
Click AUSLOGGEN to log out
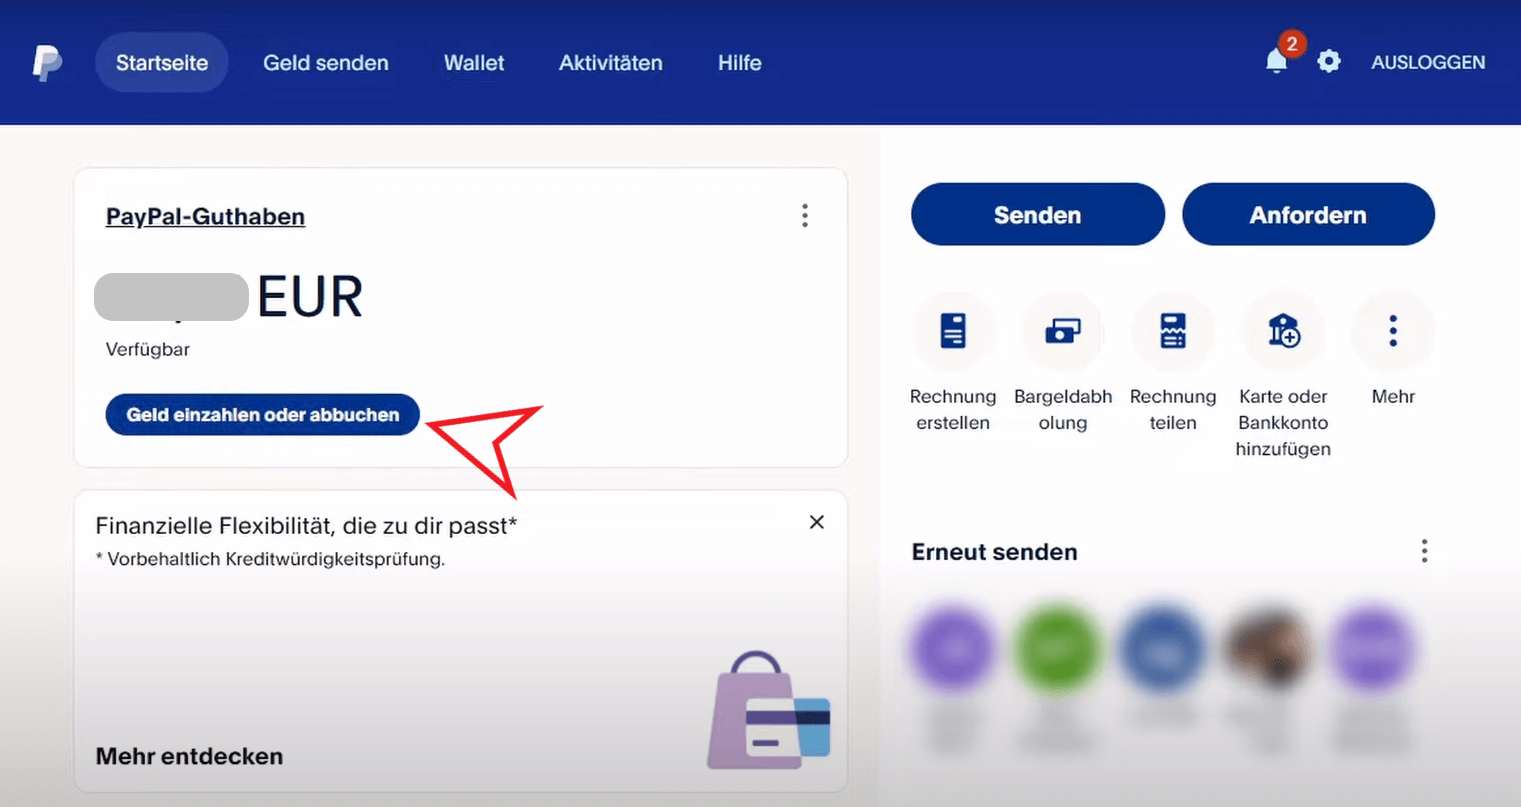[1428, 62]
